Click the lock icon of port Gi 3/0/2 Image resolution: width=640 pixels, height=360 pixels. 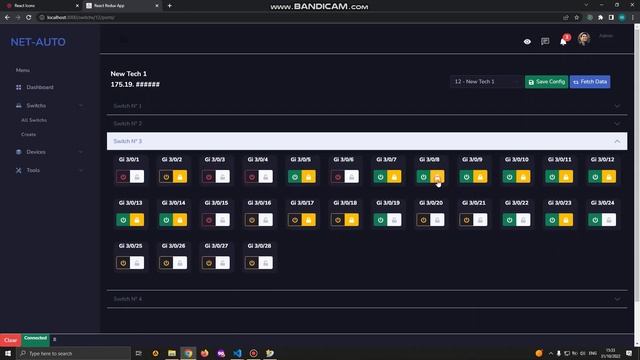click(x=180, y=177)
